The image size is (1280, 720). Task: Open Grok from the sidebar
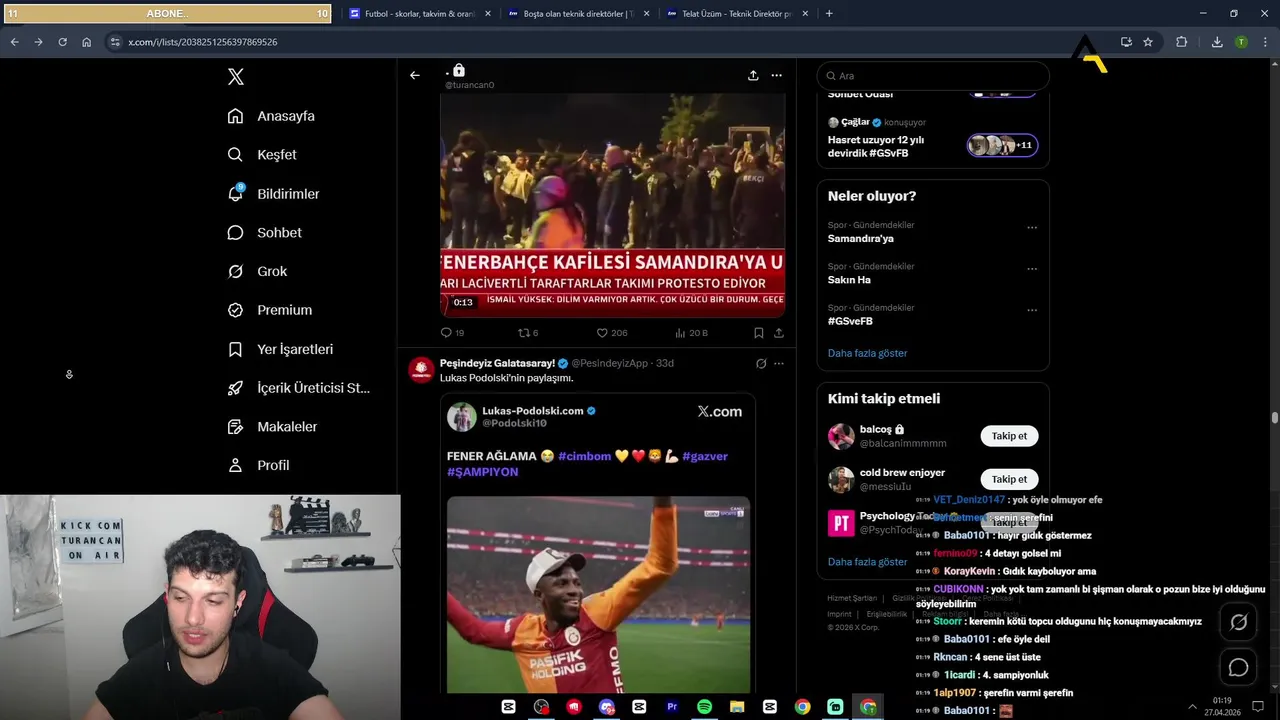257,271
